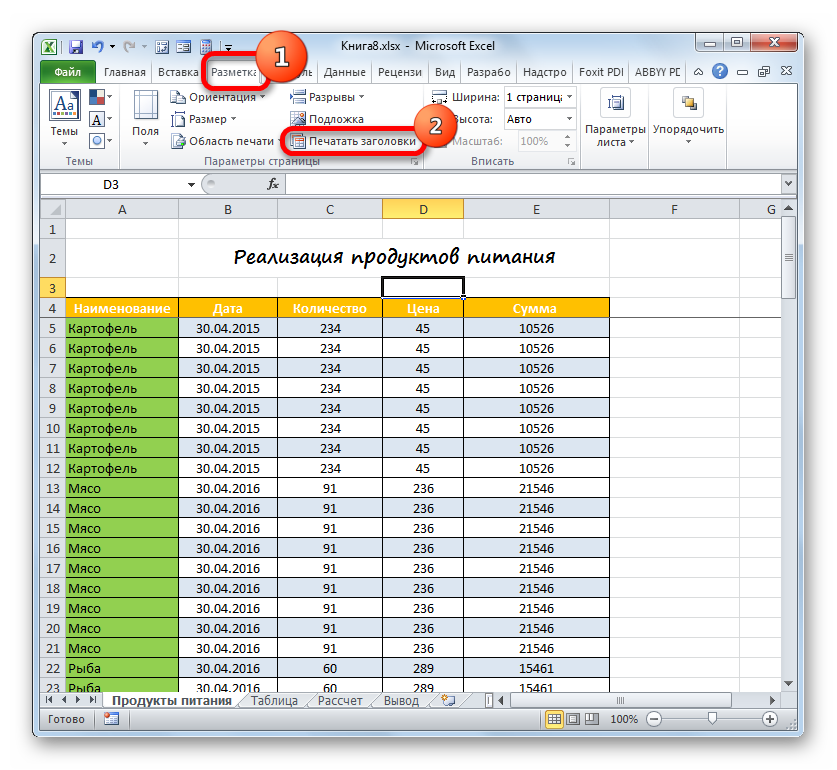Click the Файл (File) button
This screenshot has height=770, width=837.
click(67, 72)
